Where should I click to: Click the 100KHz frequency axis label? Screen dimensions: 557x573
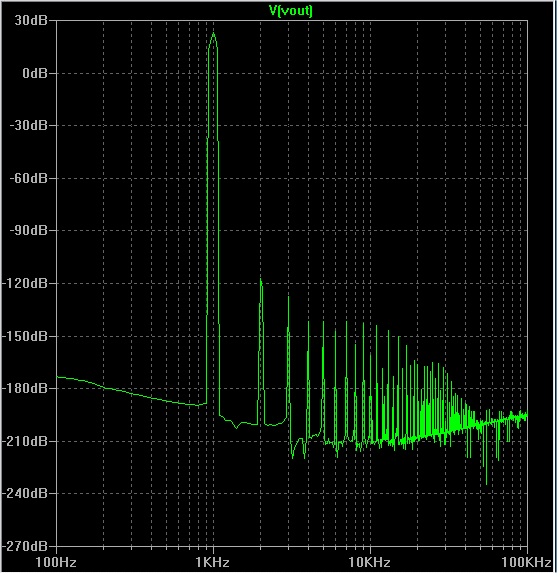[x=526, y=562]
